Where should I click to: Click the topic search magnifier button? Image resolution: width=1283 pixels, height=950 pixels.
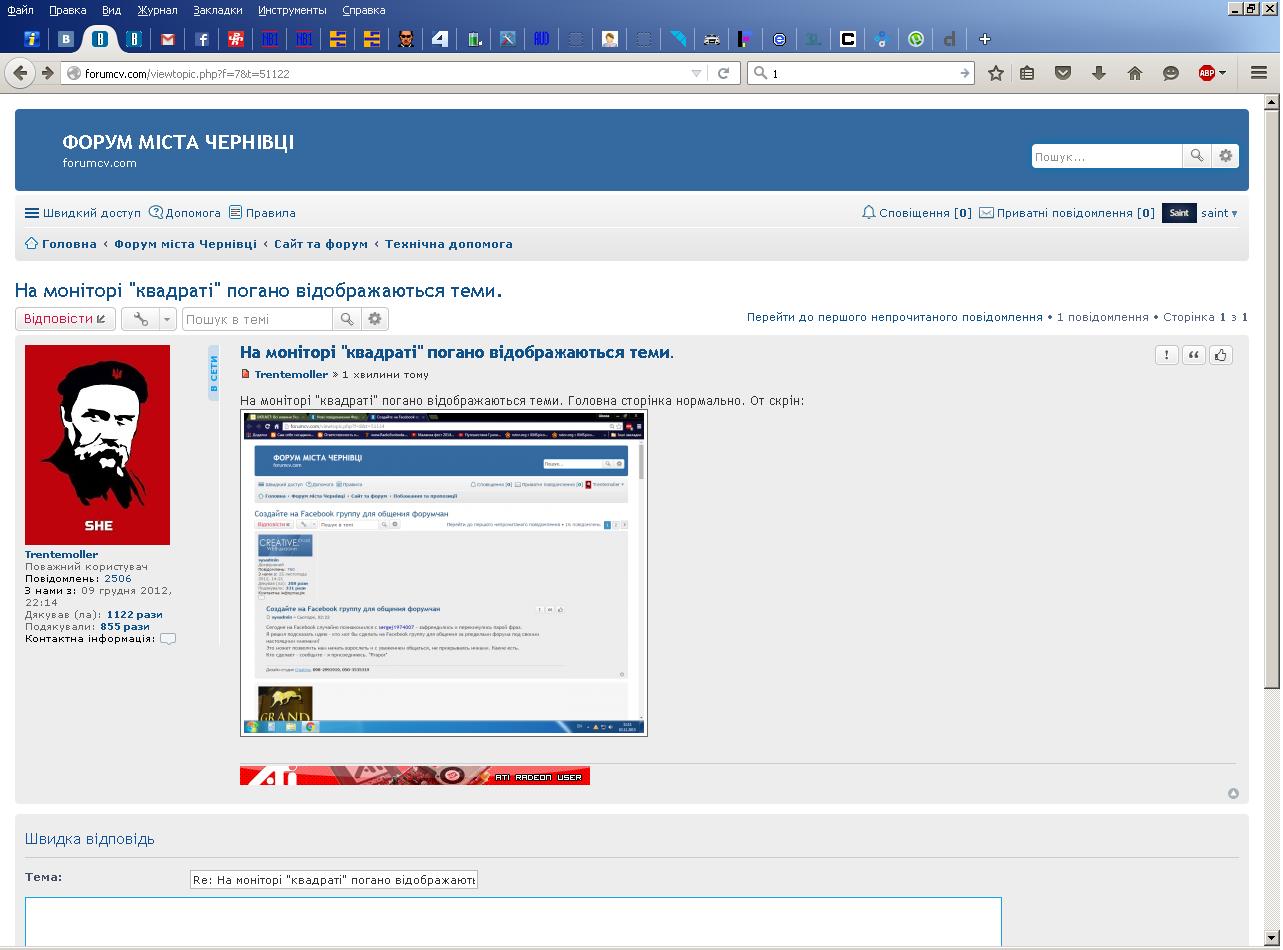[346, 319]
